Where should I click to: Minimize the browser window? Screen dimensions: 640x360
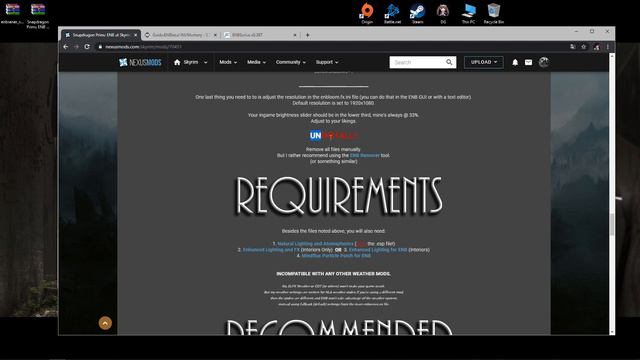pyautogui.click(x=576, y=31)
